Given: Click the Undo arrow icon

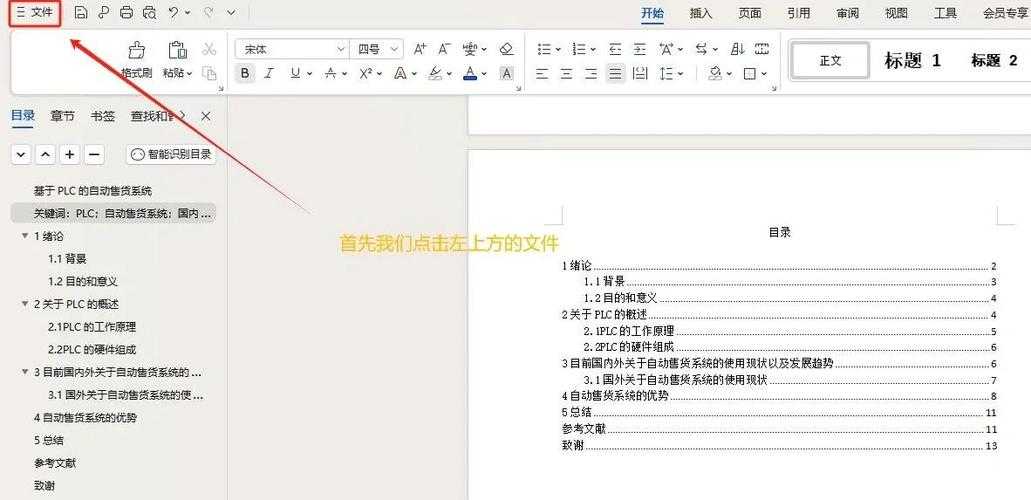Looking at the screenshot, I should (x=174, y=12).
